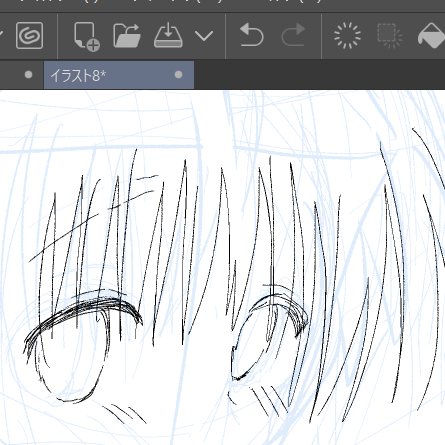Open Clip Studio launcher icon
The image size is (445, 445).
pos(29,35)
